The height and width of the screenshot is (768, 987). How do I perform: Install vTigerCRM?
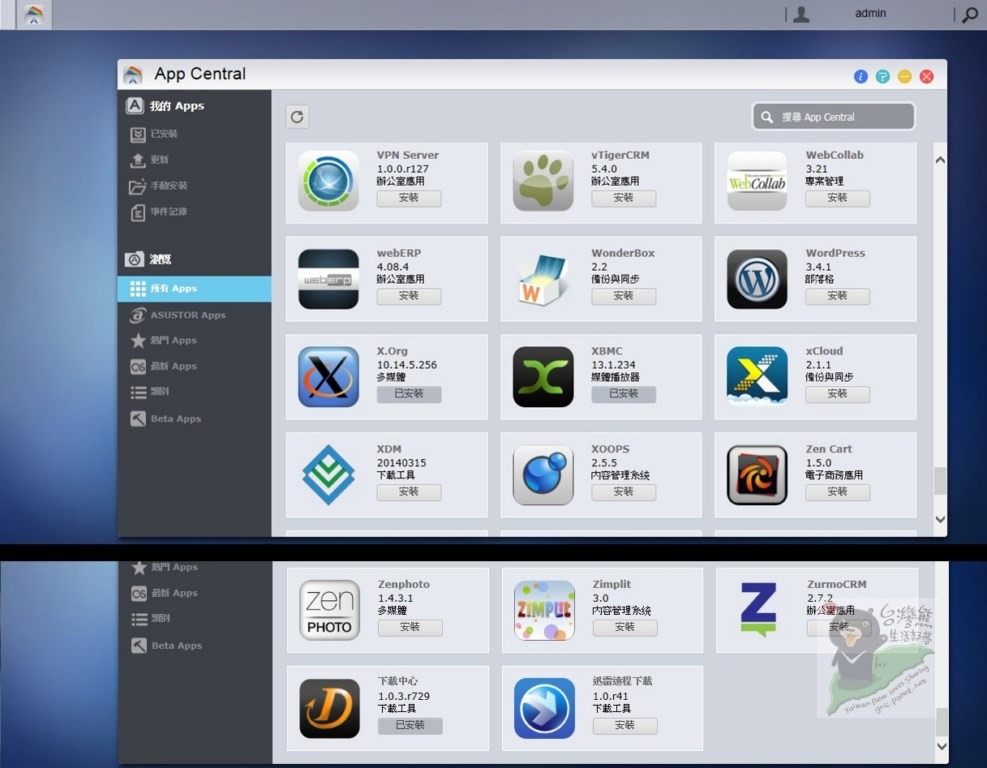click(624, 198)
